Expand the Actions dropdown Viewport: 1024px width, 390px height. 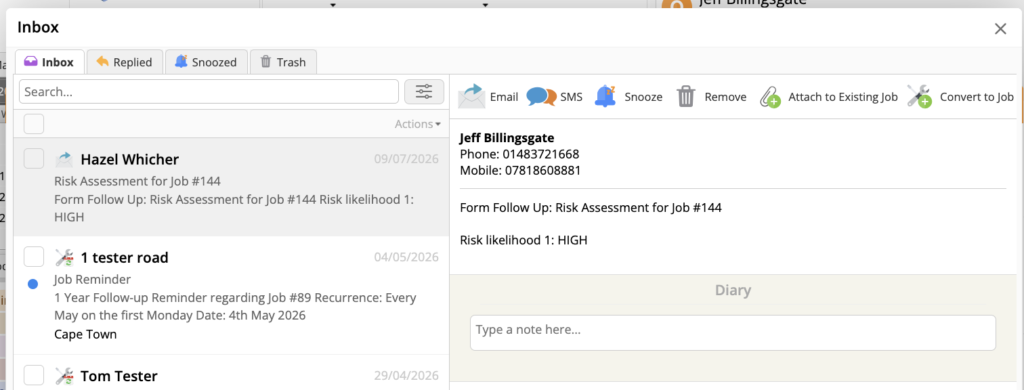click(x=417, y=123)
